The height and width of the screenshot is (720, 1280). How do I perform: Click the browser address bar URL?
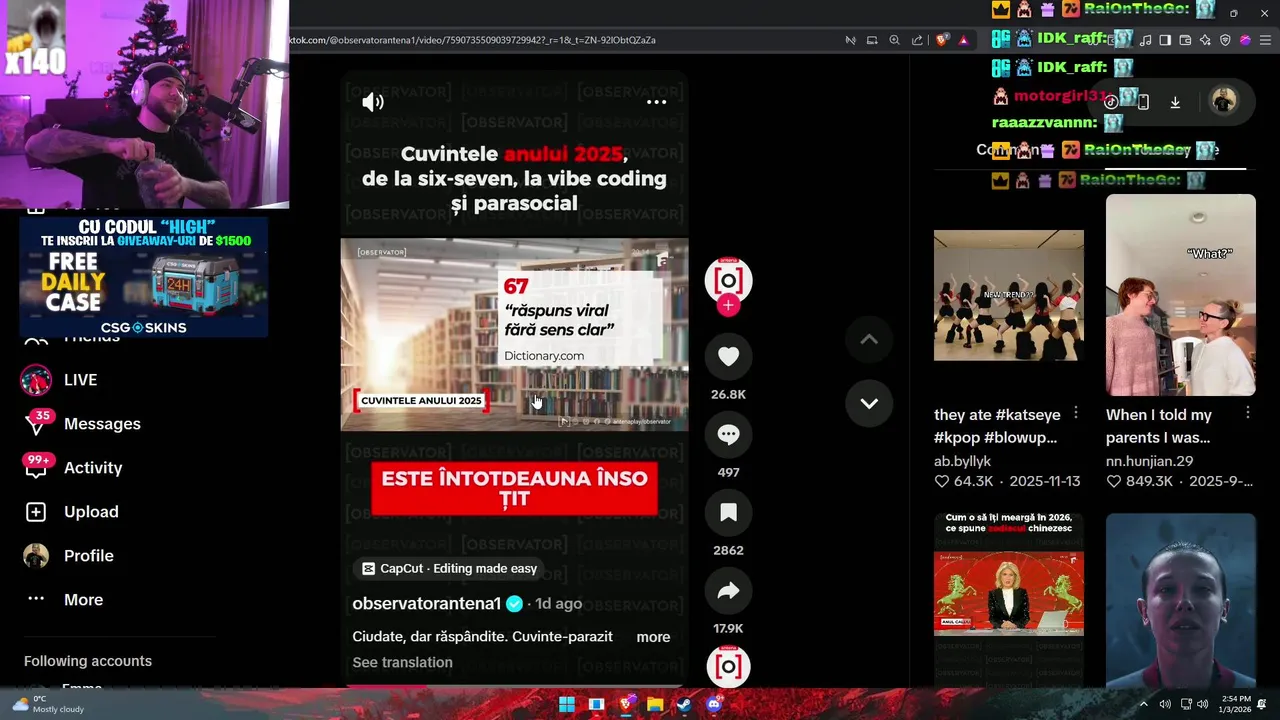coord(472,40)
